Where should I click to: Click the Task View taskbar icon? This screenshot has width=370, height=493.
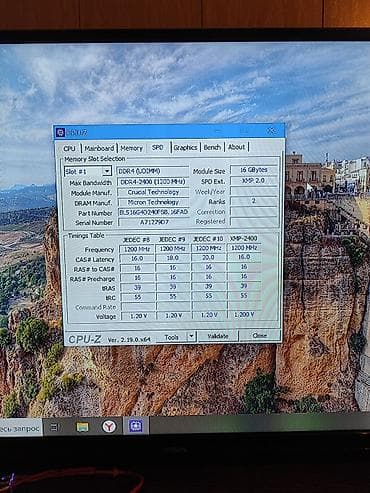55,427
